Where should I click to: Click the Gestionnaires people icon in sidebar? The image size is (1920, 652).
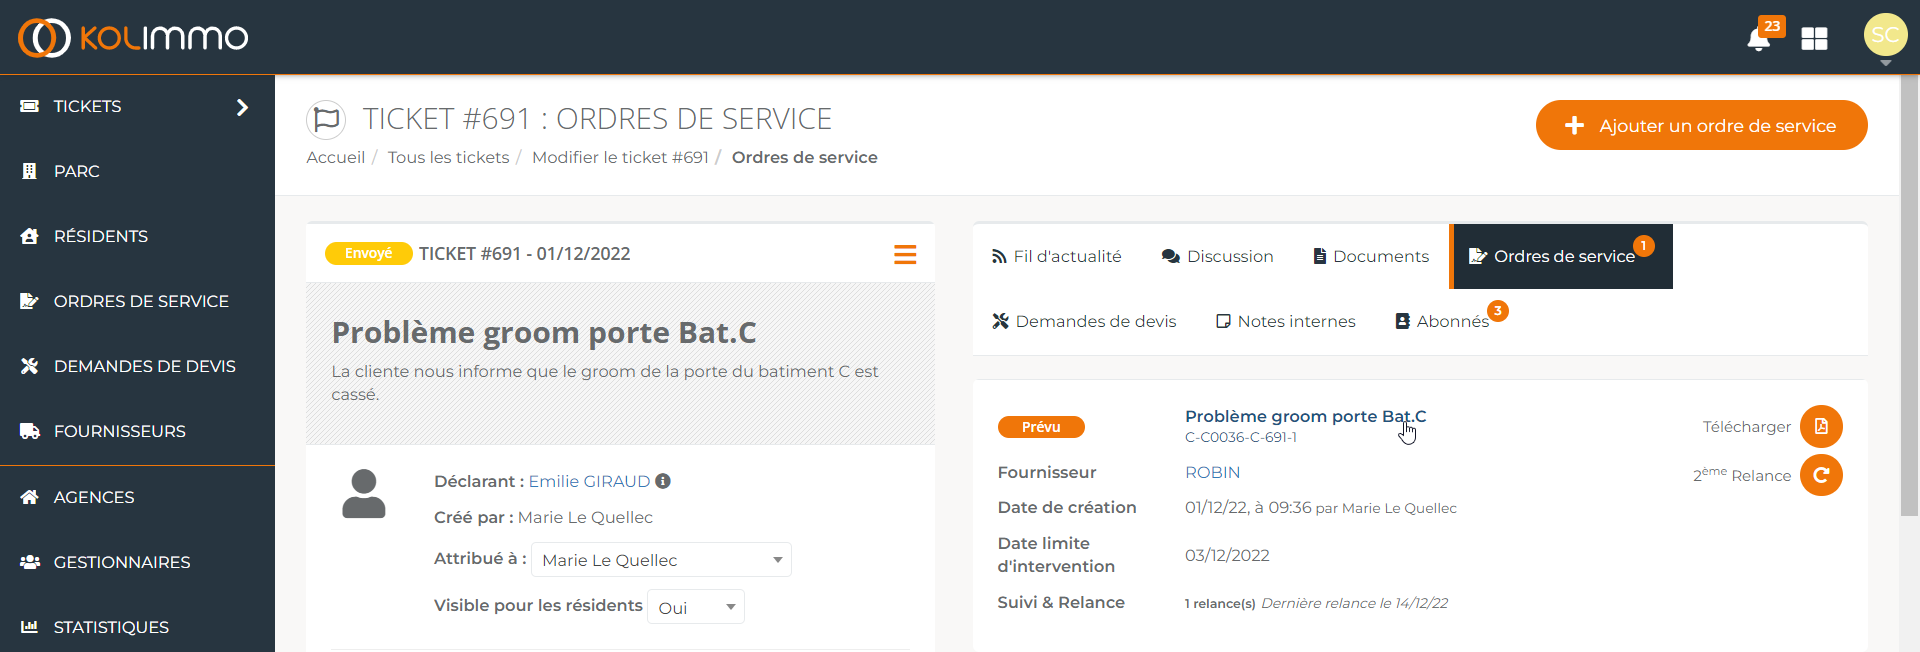pyautogui.click(x=30, y=562)
